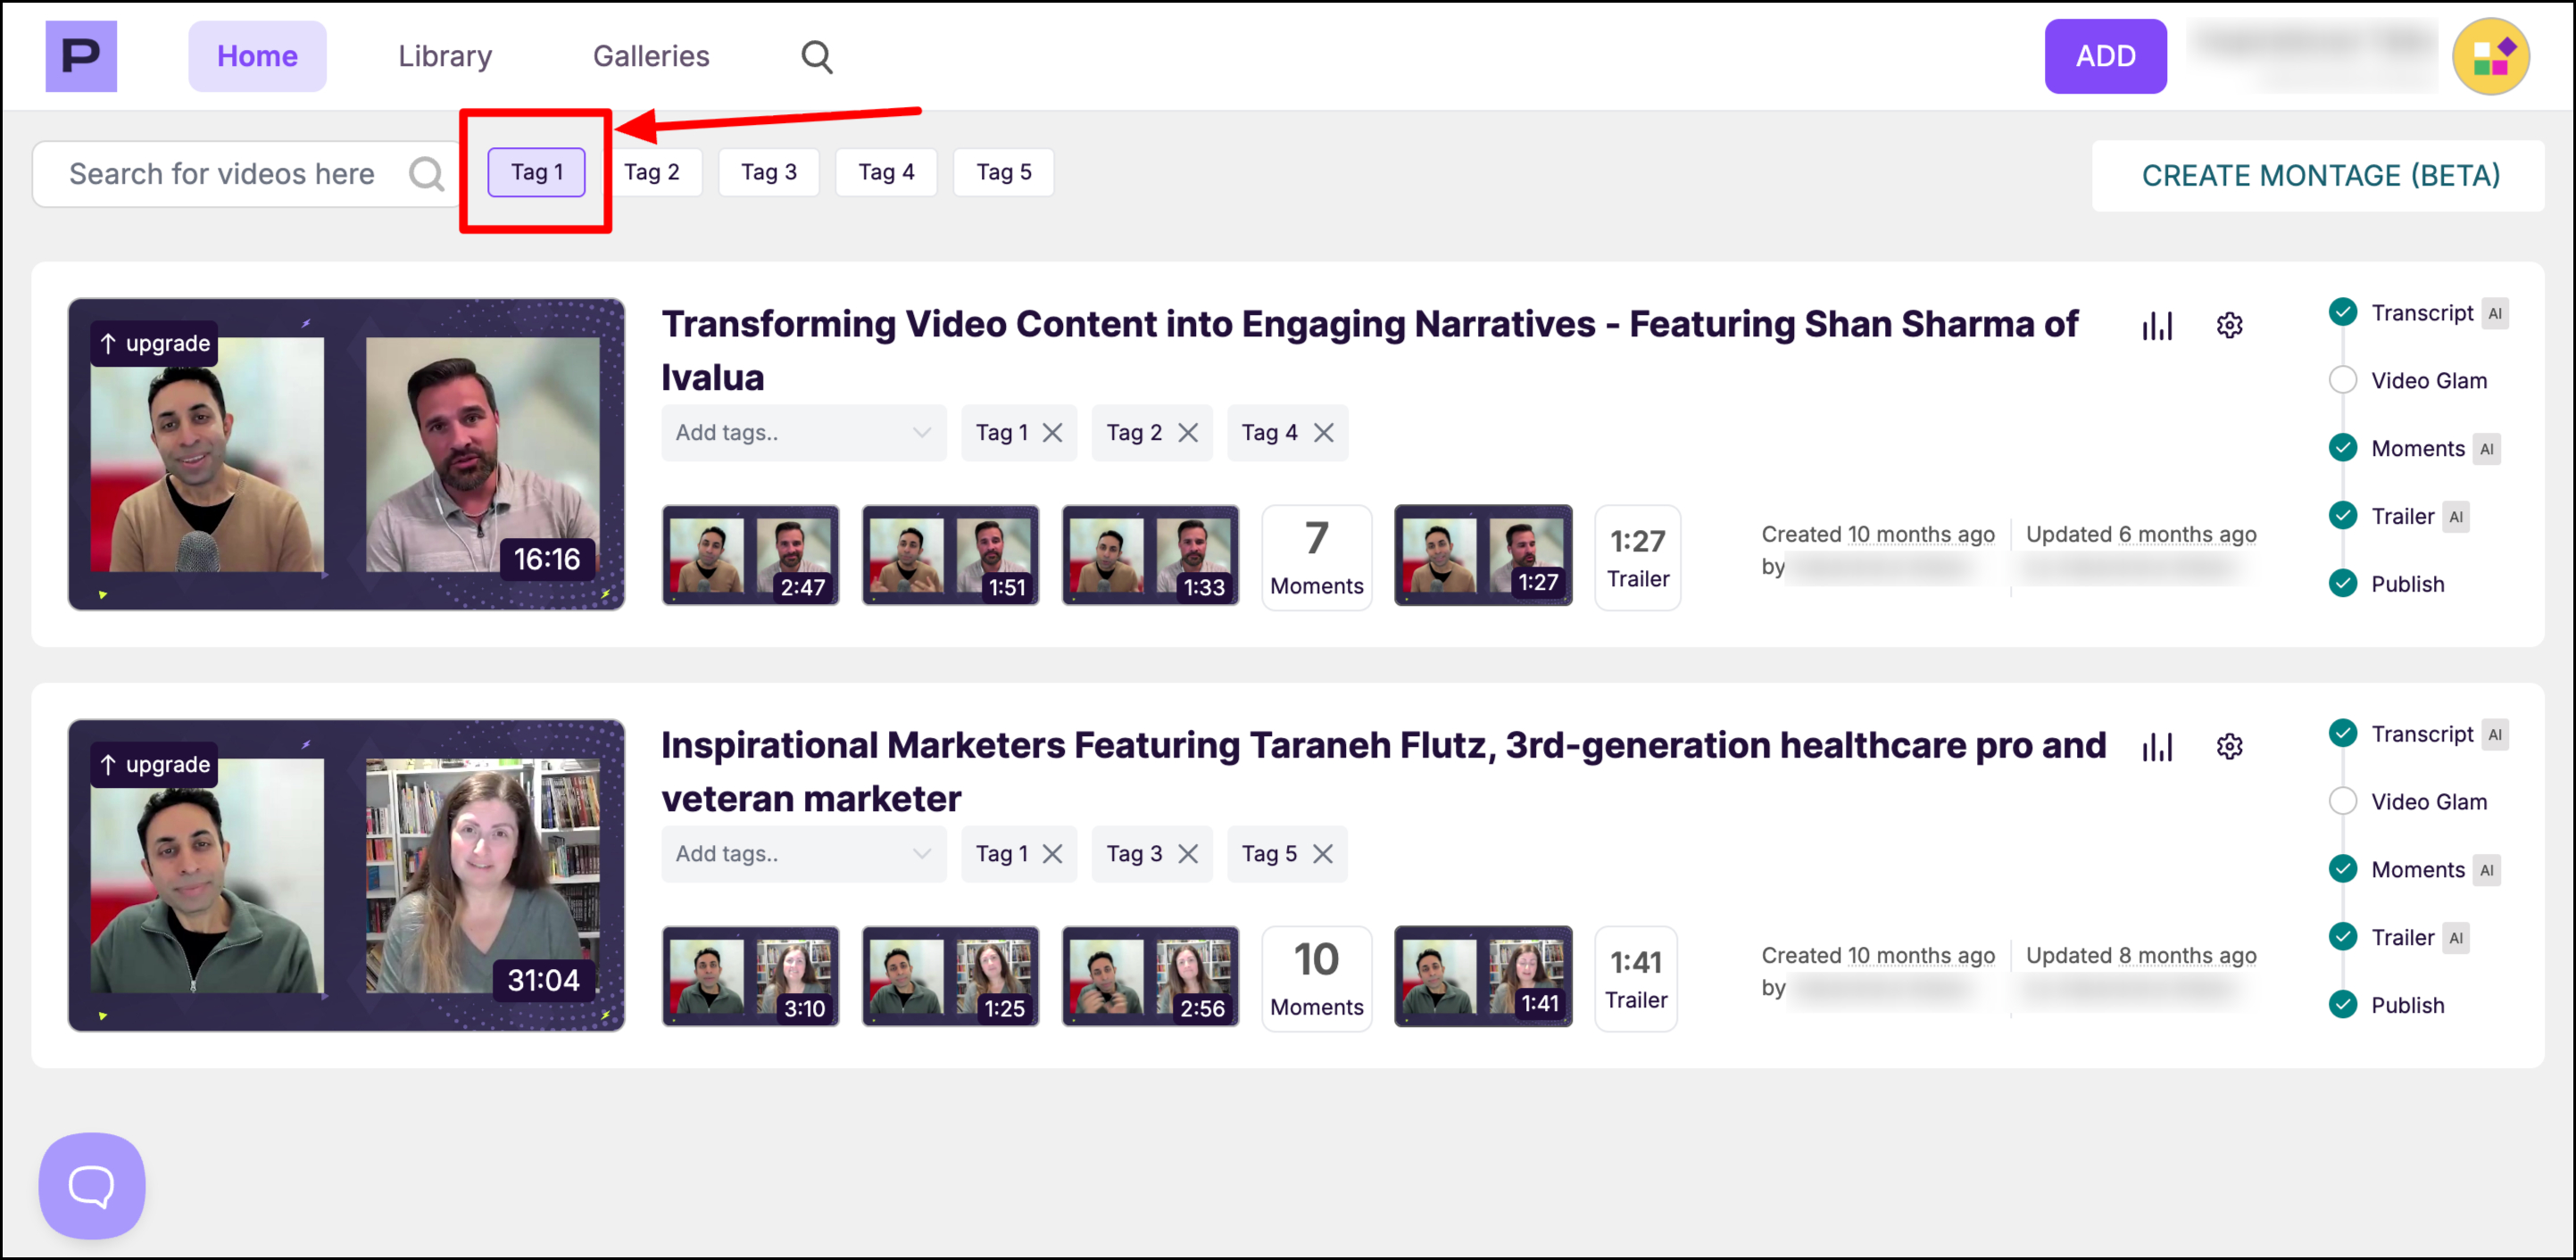Switch to the Library tab
The height and width of the screenshot is (1260, 2576).
(445, 56)
